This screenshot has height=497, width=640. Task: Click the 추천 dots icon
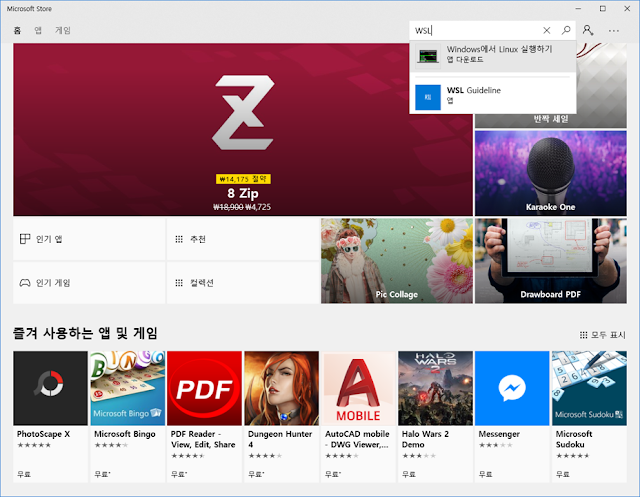coord(179,239)
